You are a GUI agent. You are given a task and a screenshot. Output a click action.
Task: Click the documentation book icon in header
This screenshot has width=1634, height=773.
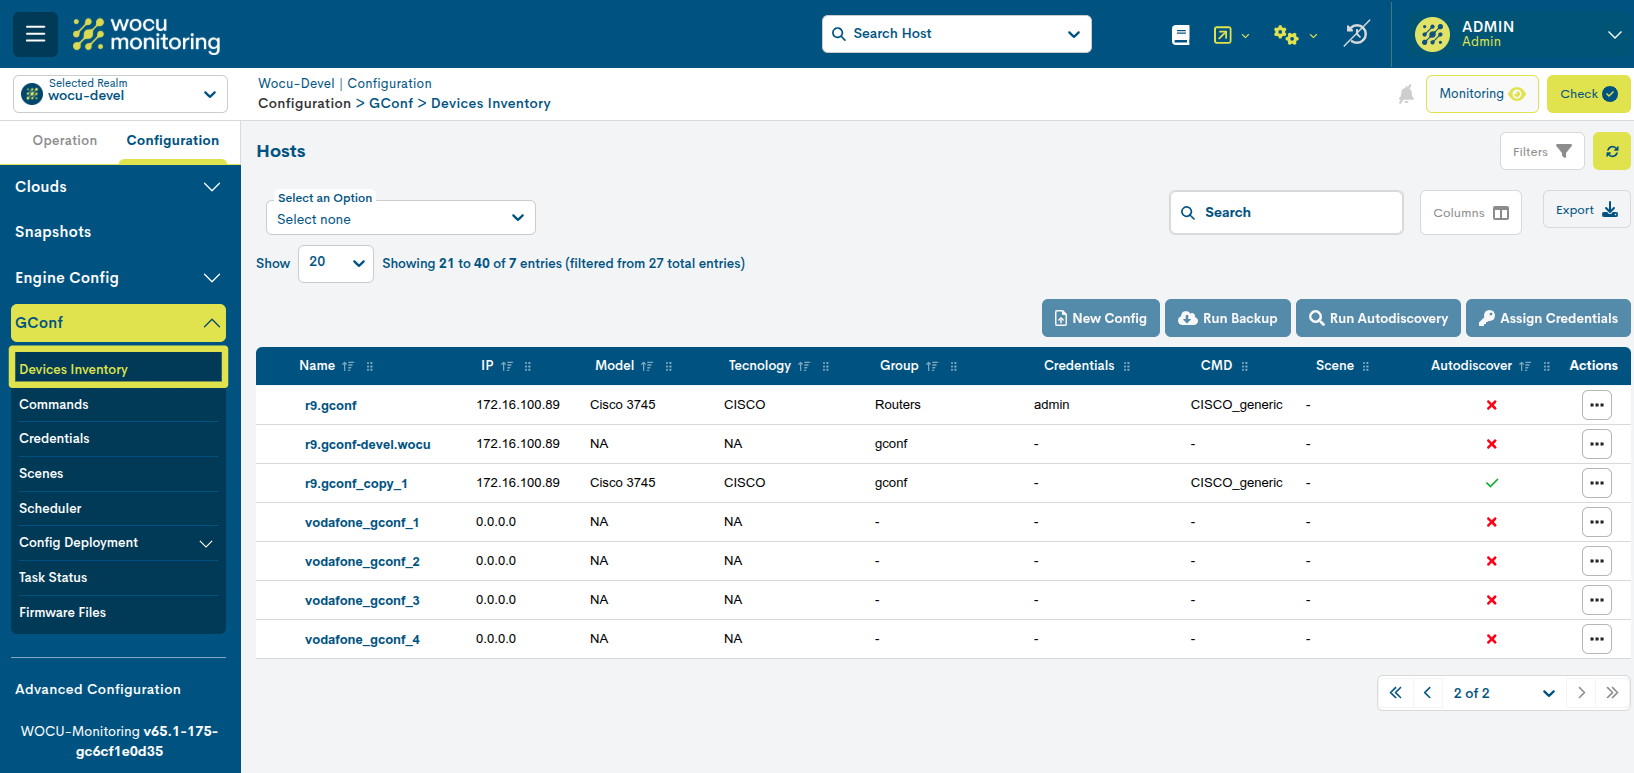pyautogui.click(x=1180, y=35)
